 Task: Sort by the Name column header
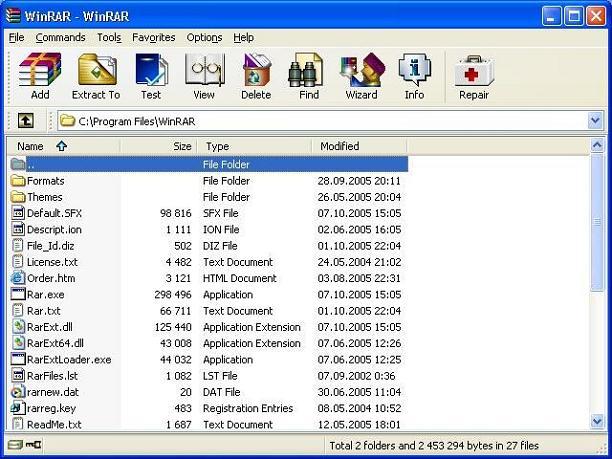pyautogui.click(x=63, y=146)
